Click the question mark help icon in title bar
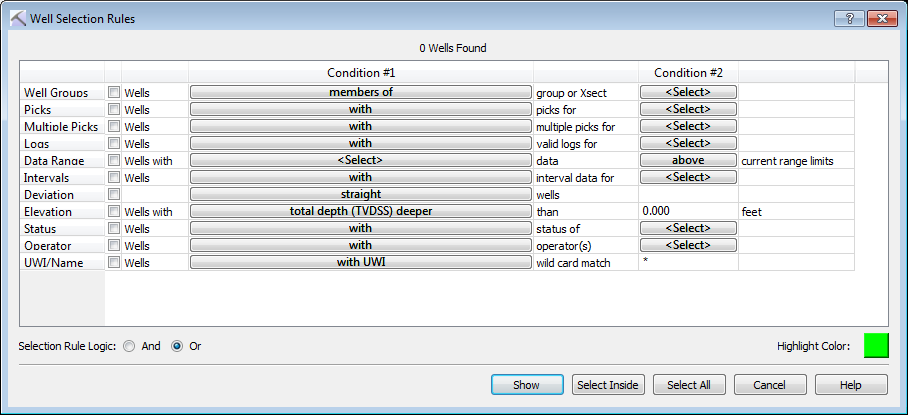Screen dimensions: 908x415 (x=848, y=18)
